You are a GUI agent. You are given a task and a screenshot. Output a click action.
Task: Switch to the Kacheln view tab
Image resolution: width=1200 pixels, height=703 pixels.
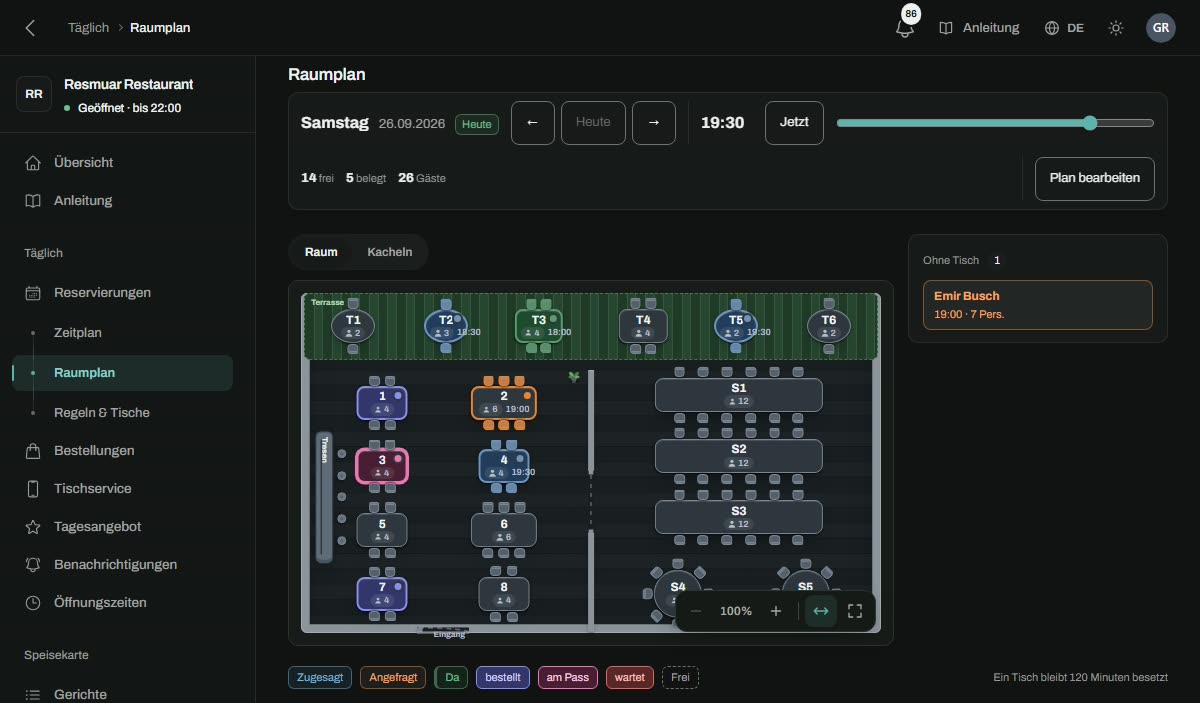click(x=390, y=252)
